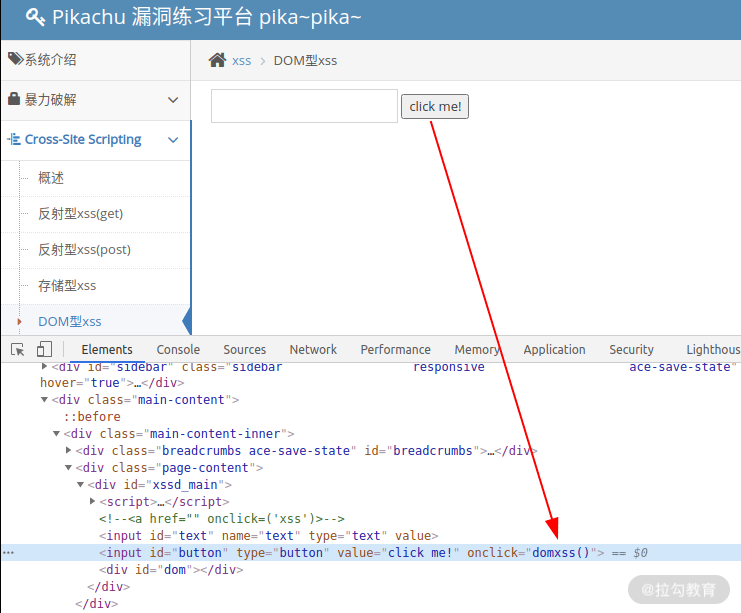The height and width of the screenshot is (613, 741).
Task: Open the Network tab
Action: coord(313,350)
